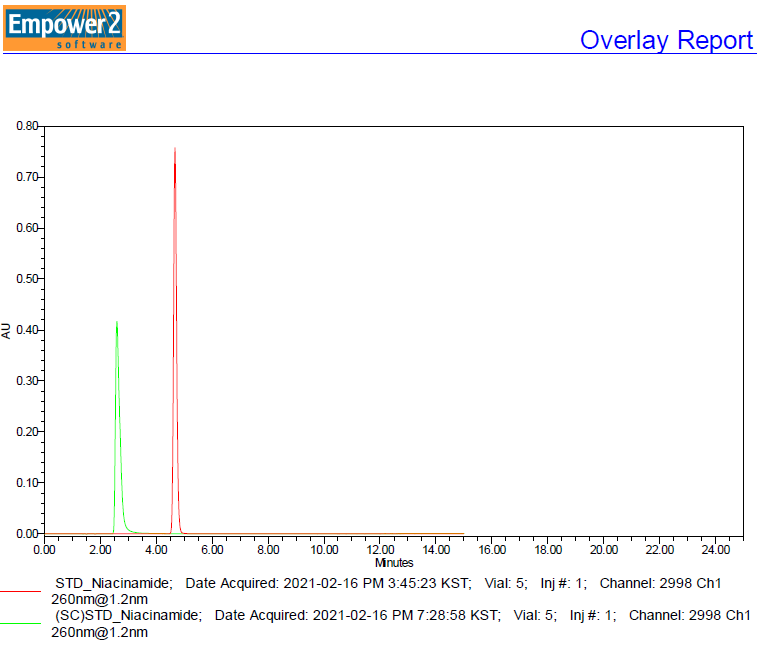The height and width of the screenshot is (649, 757).
Task: Click the red legend line swatch
Action: (x=20, y=591)
